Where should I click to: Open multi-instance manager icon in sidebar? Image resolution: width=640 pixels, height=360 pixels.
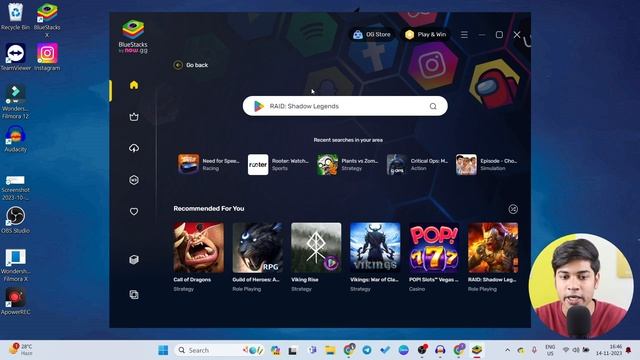pos(134,294)
